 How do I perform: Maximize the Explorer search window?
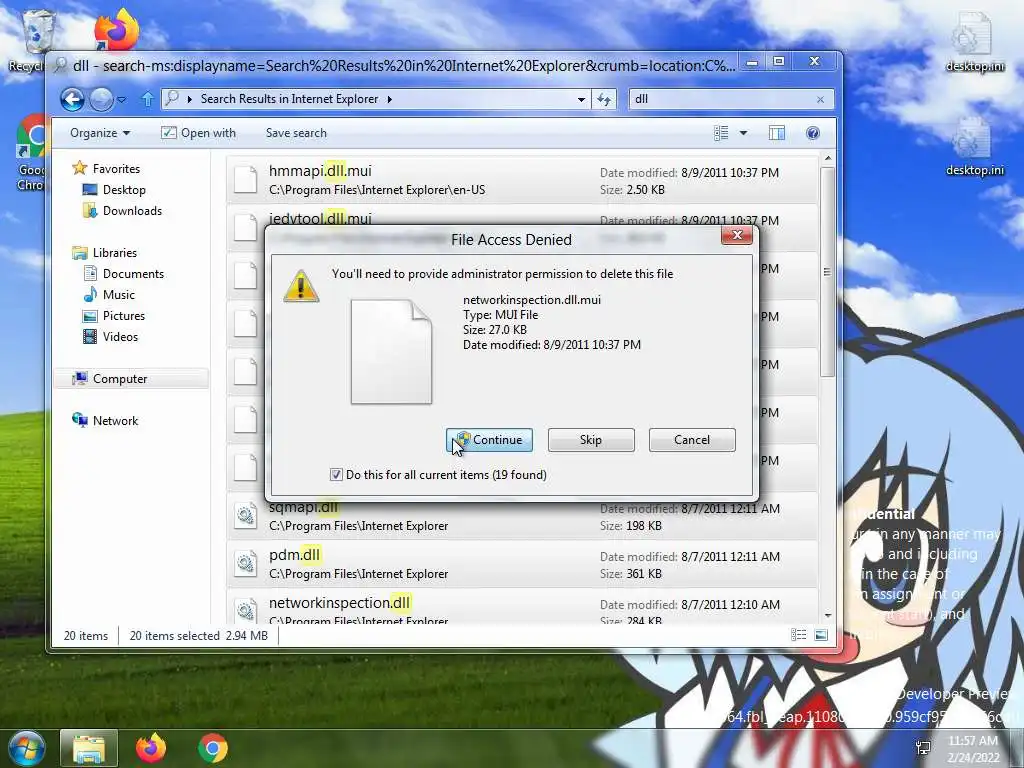point(778,61)
